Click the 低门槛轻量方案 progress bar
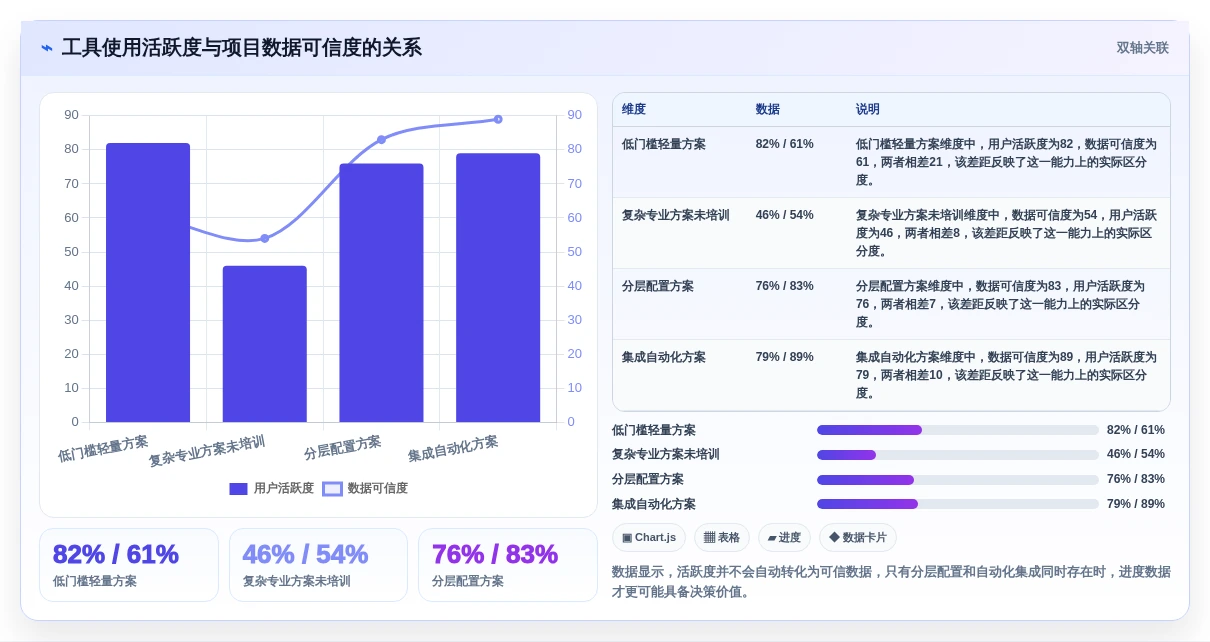 pyautogui.click(x=958, y=430)
